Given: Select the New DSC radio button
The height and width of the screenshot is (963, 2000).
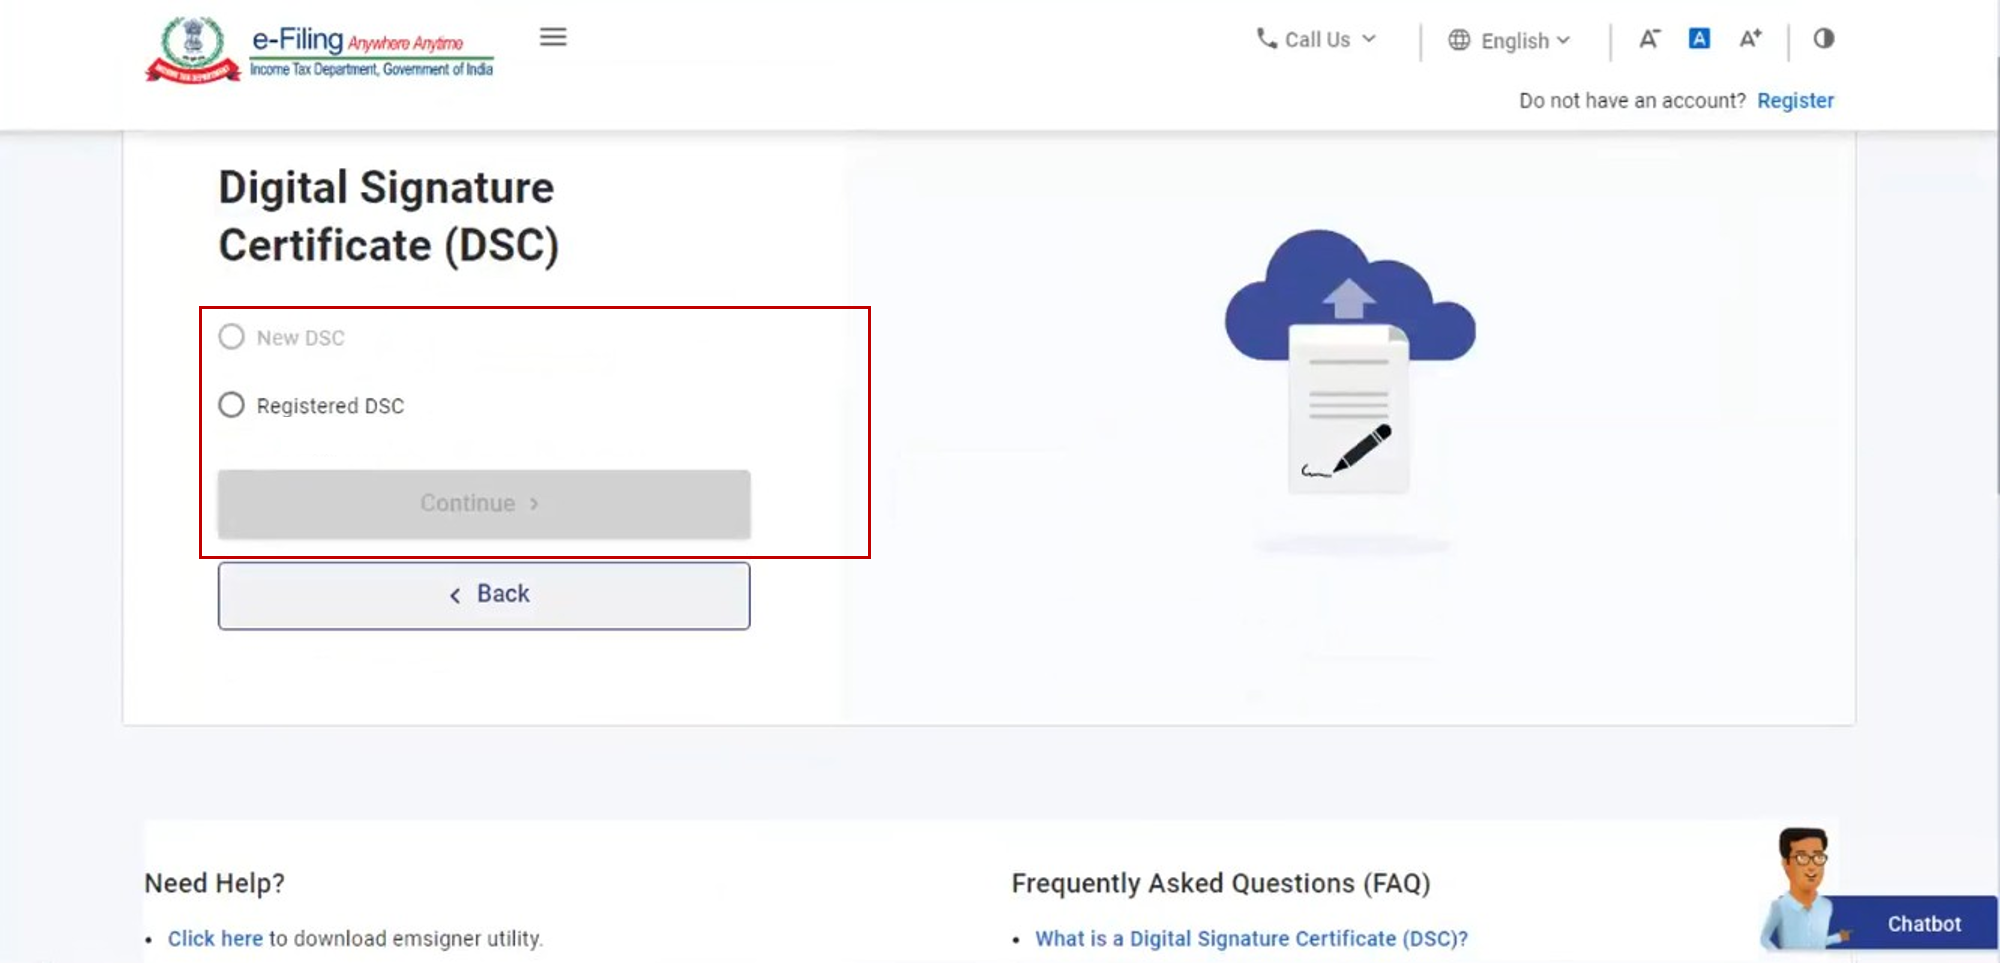Looking at the screenshot, I should coord(232,337).
